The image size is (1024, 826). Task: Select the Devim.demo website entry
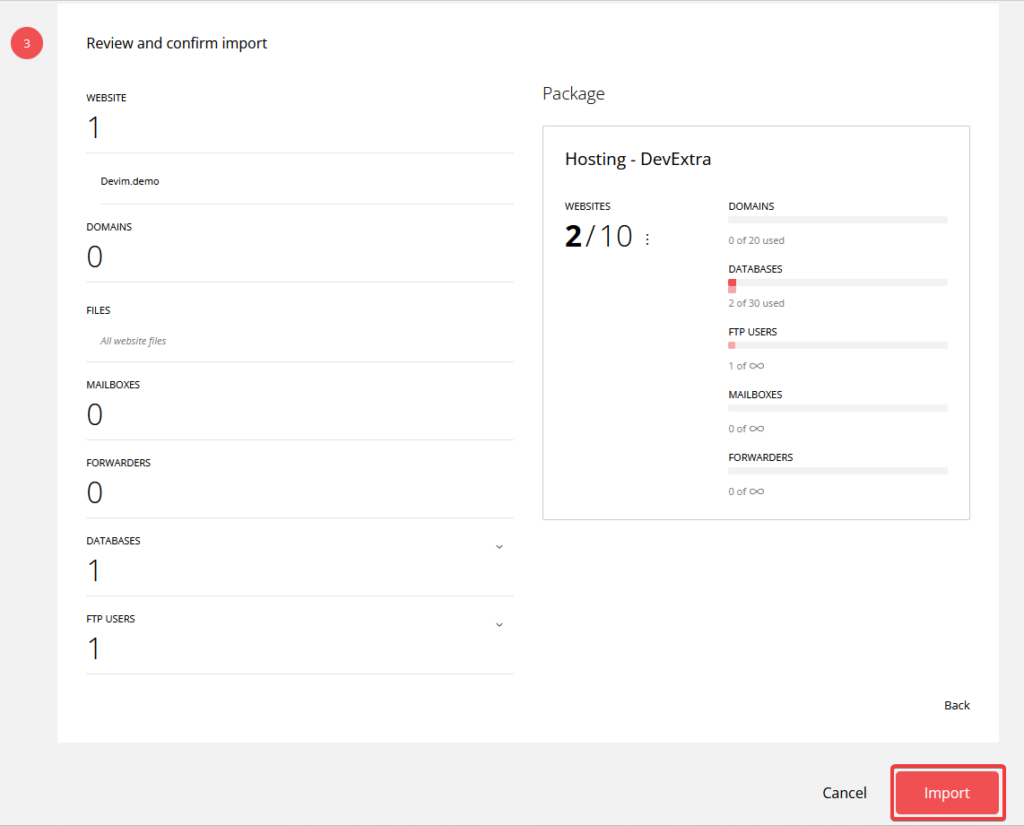[130, 181]
